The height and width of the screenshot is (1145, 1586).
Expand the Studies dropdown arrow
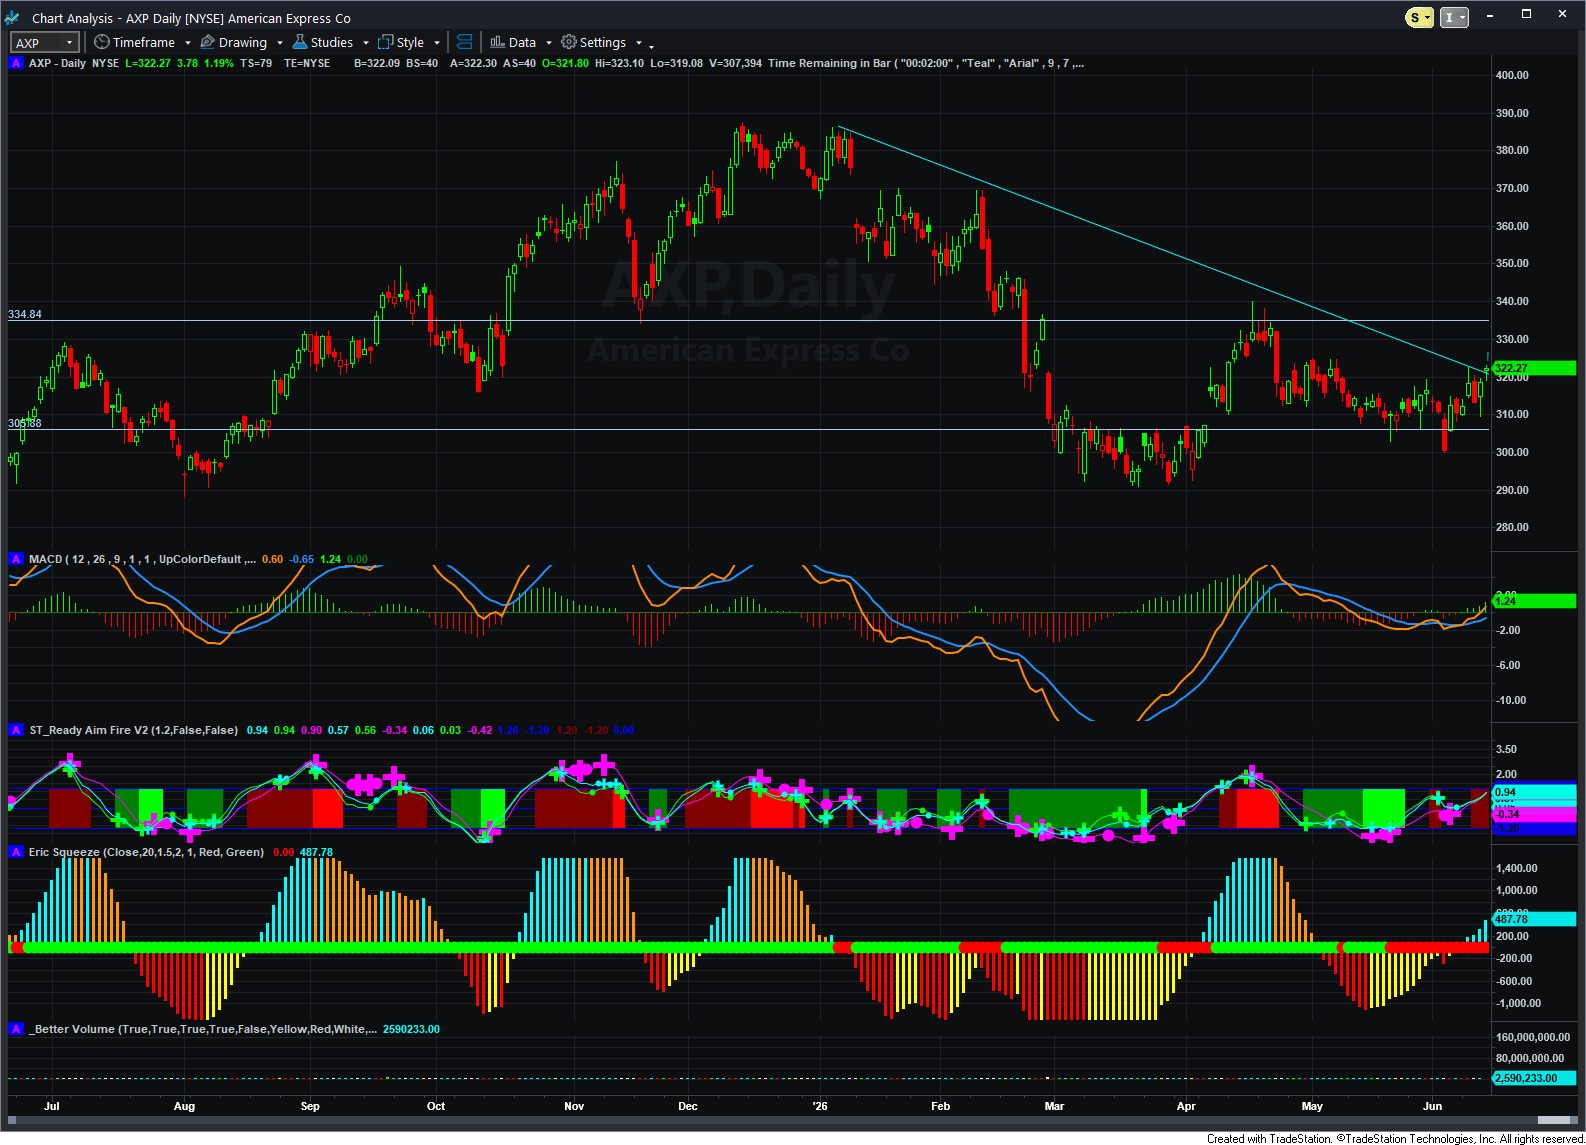click(x=366, y=43)
